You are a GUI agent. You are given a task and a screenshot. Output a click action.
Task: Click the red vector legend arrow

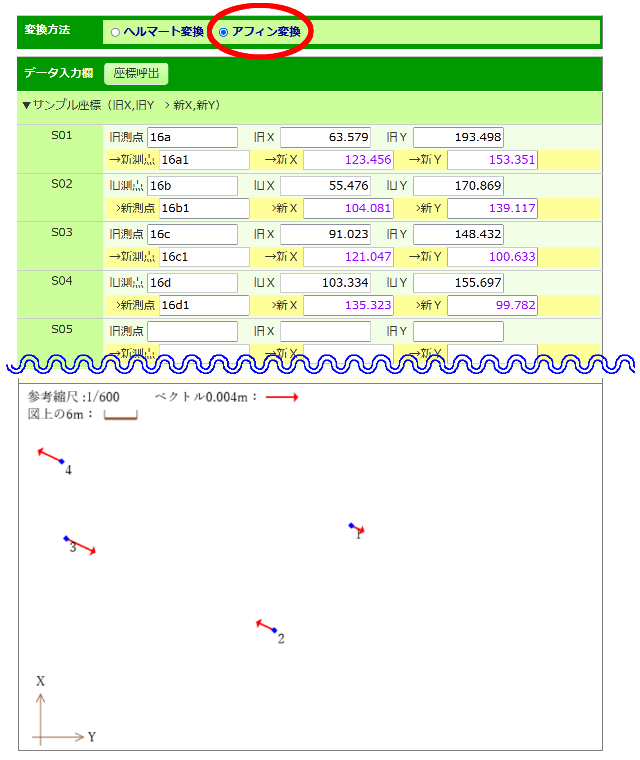282,397
